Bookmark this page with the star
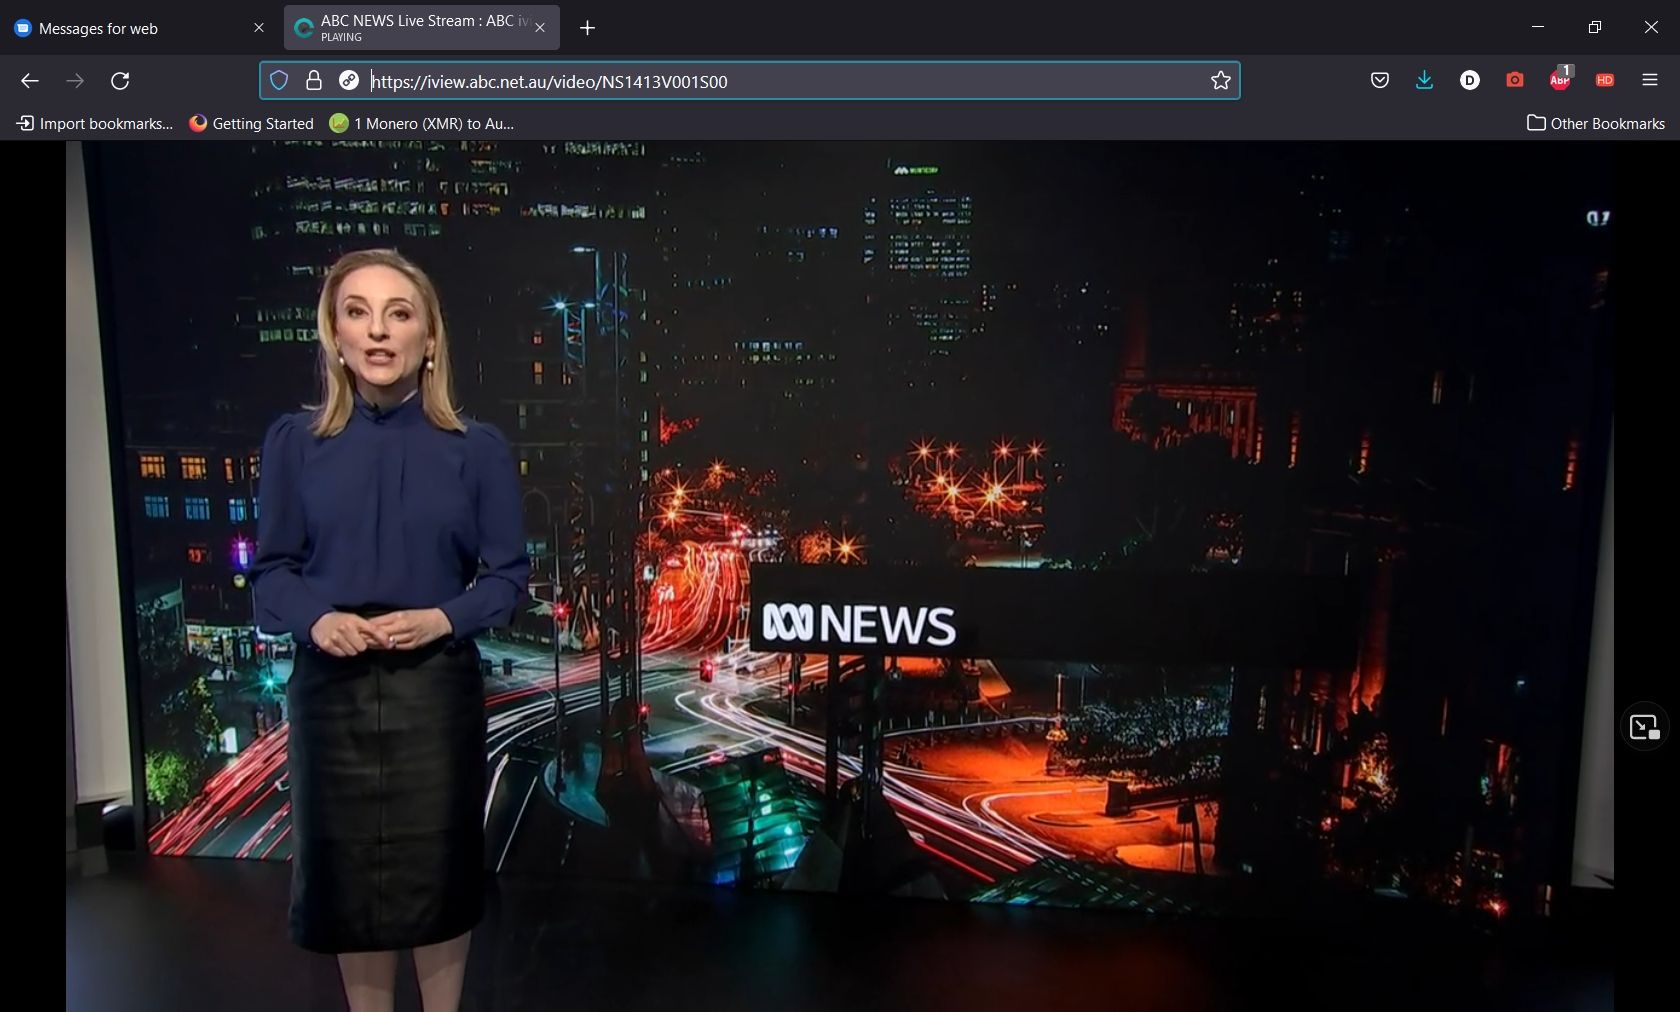This screenshot has height=1012, width=1680. pos(1220,81)
